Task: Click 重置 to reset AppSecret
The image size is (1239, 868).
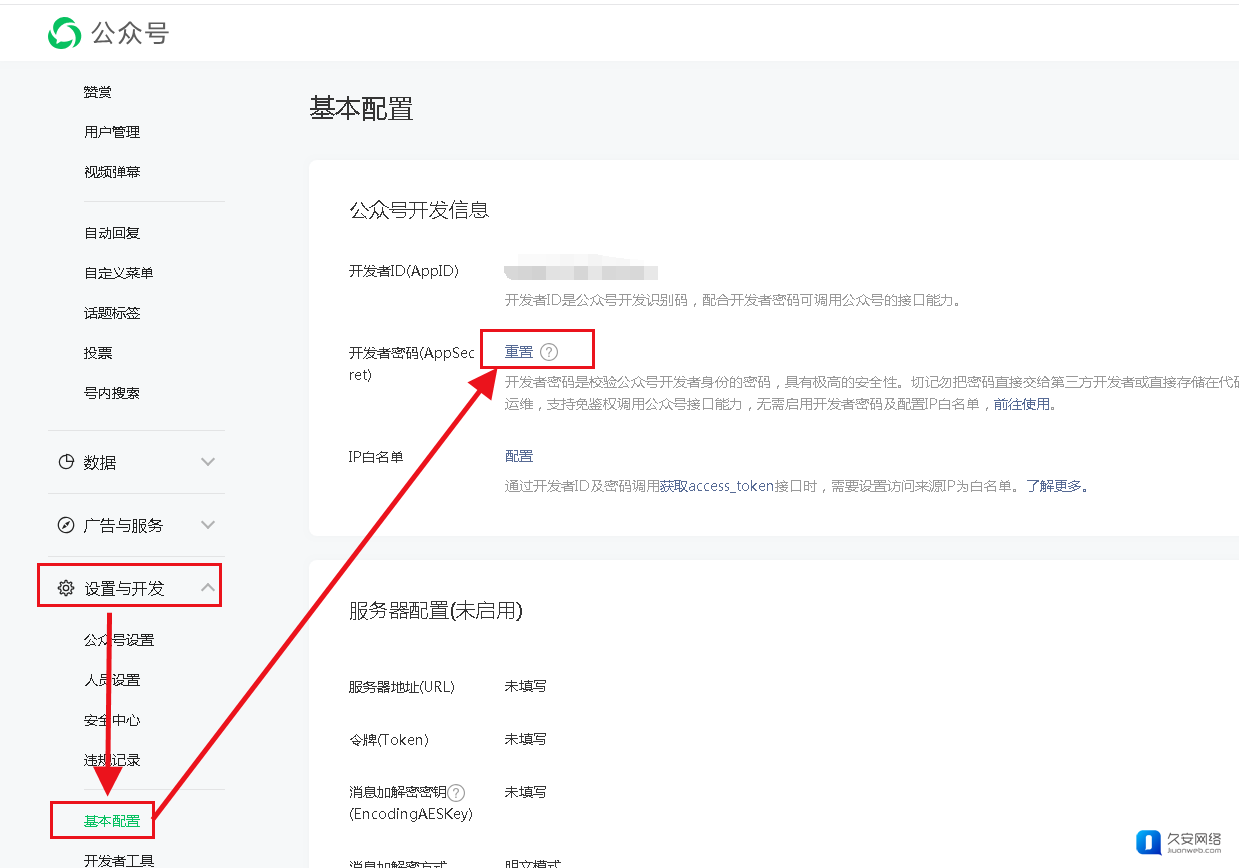Action: 519,352
